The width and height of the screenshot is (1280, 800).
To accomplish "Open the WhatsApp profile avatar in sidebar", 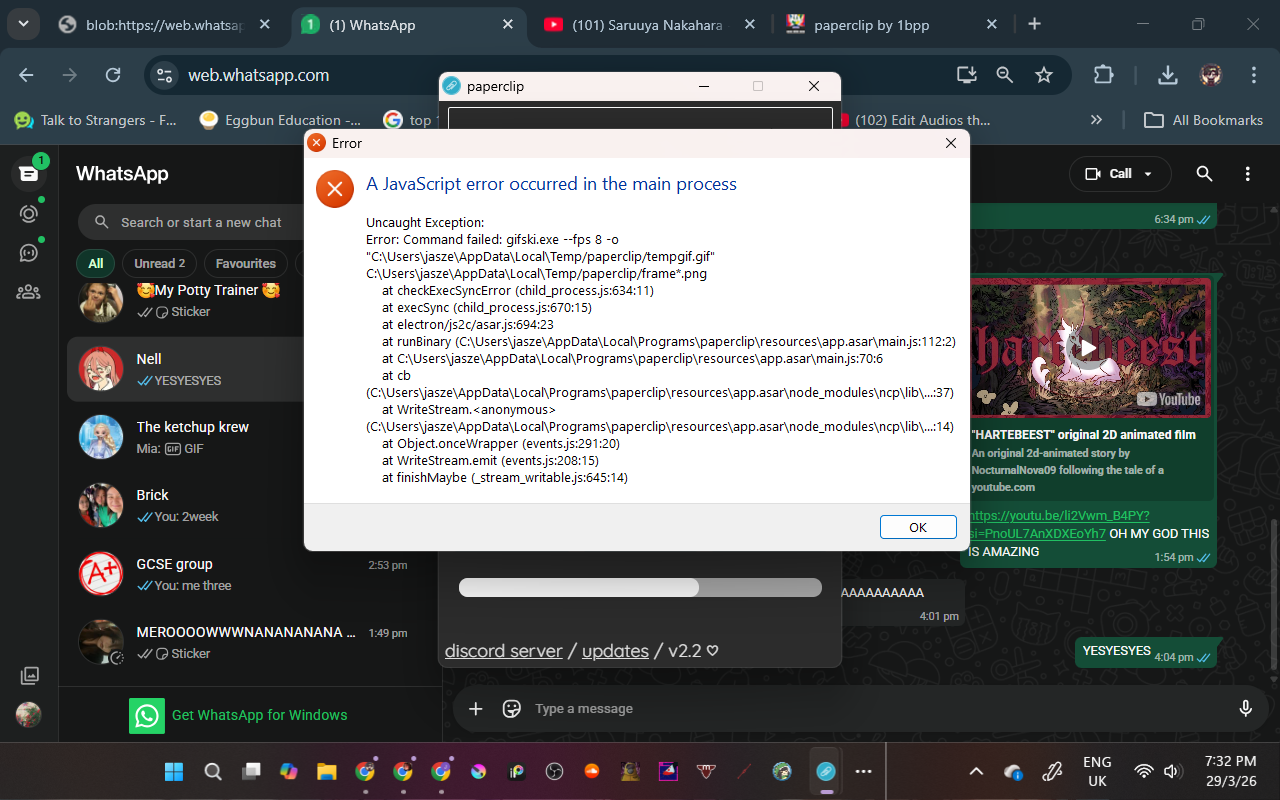I will [x=29, y=715].
